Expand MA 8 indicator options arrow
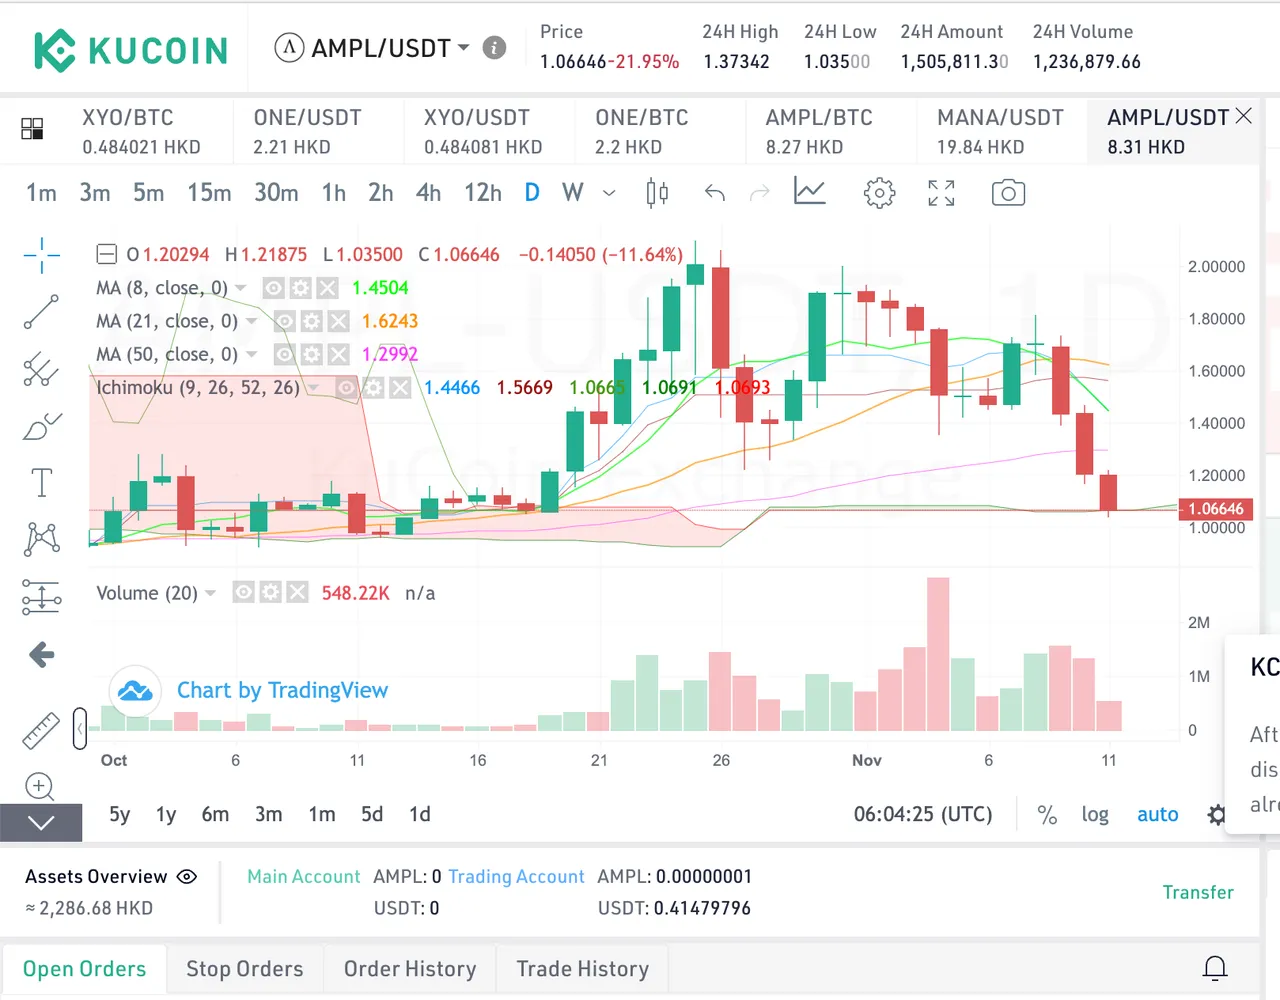The width and height of the screenshot is (1280, 1000). 241,289
